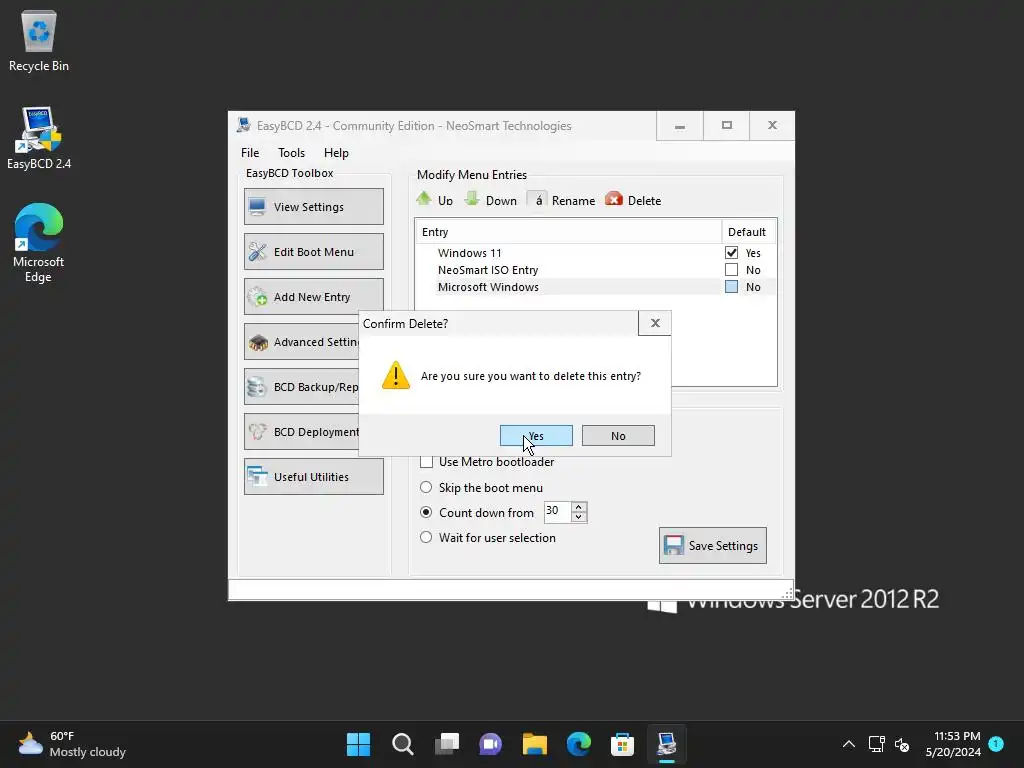Open Useful Utilities in the toolbox
The width and height of the screenshot is (1024, 768).
click(313, 477)
